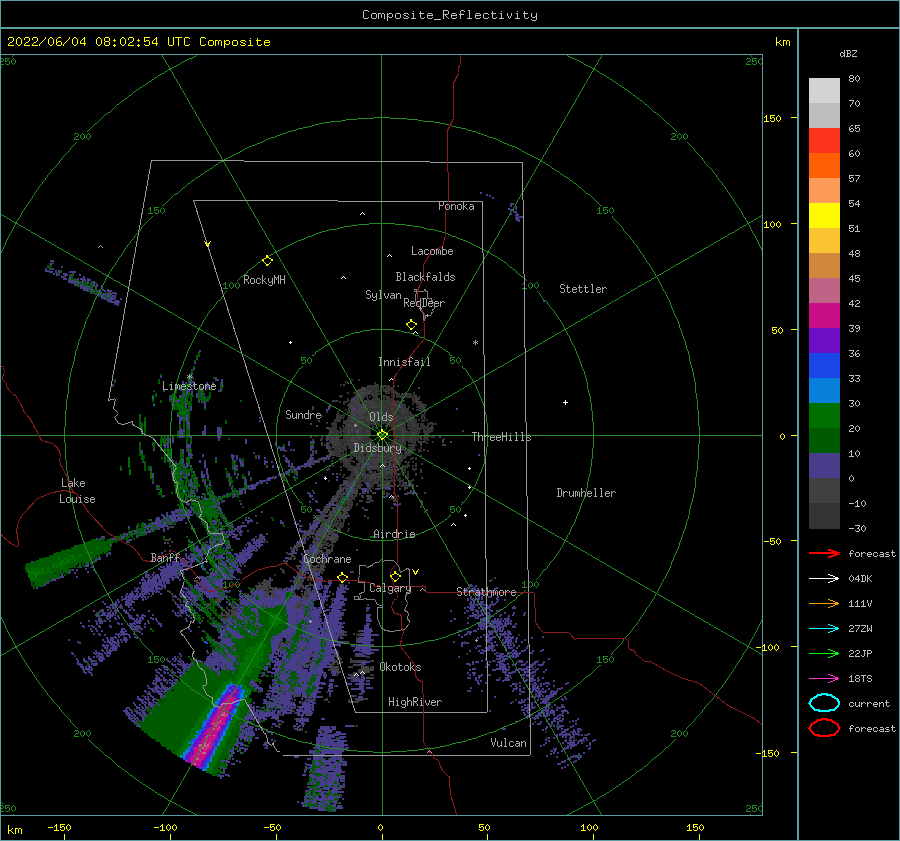Image resolution: width=900 pixels, height=841 pixels.
Task: Click yellow diamond marker above Calgary label
Action: (395, 576)
